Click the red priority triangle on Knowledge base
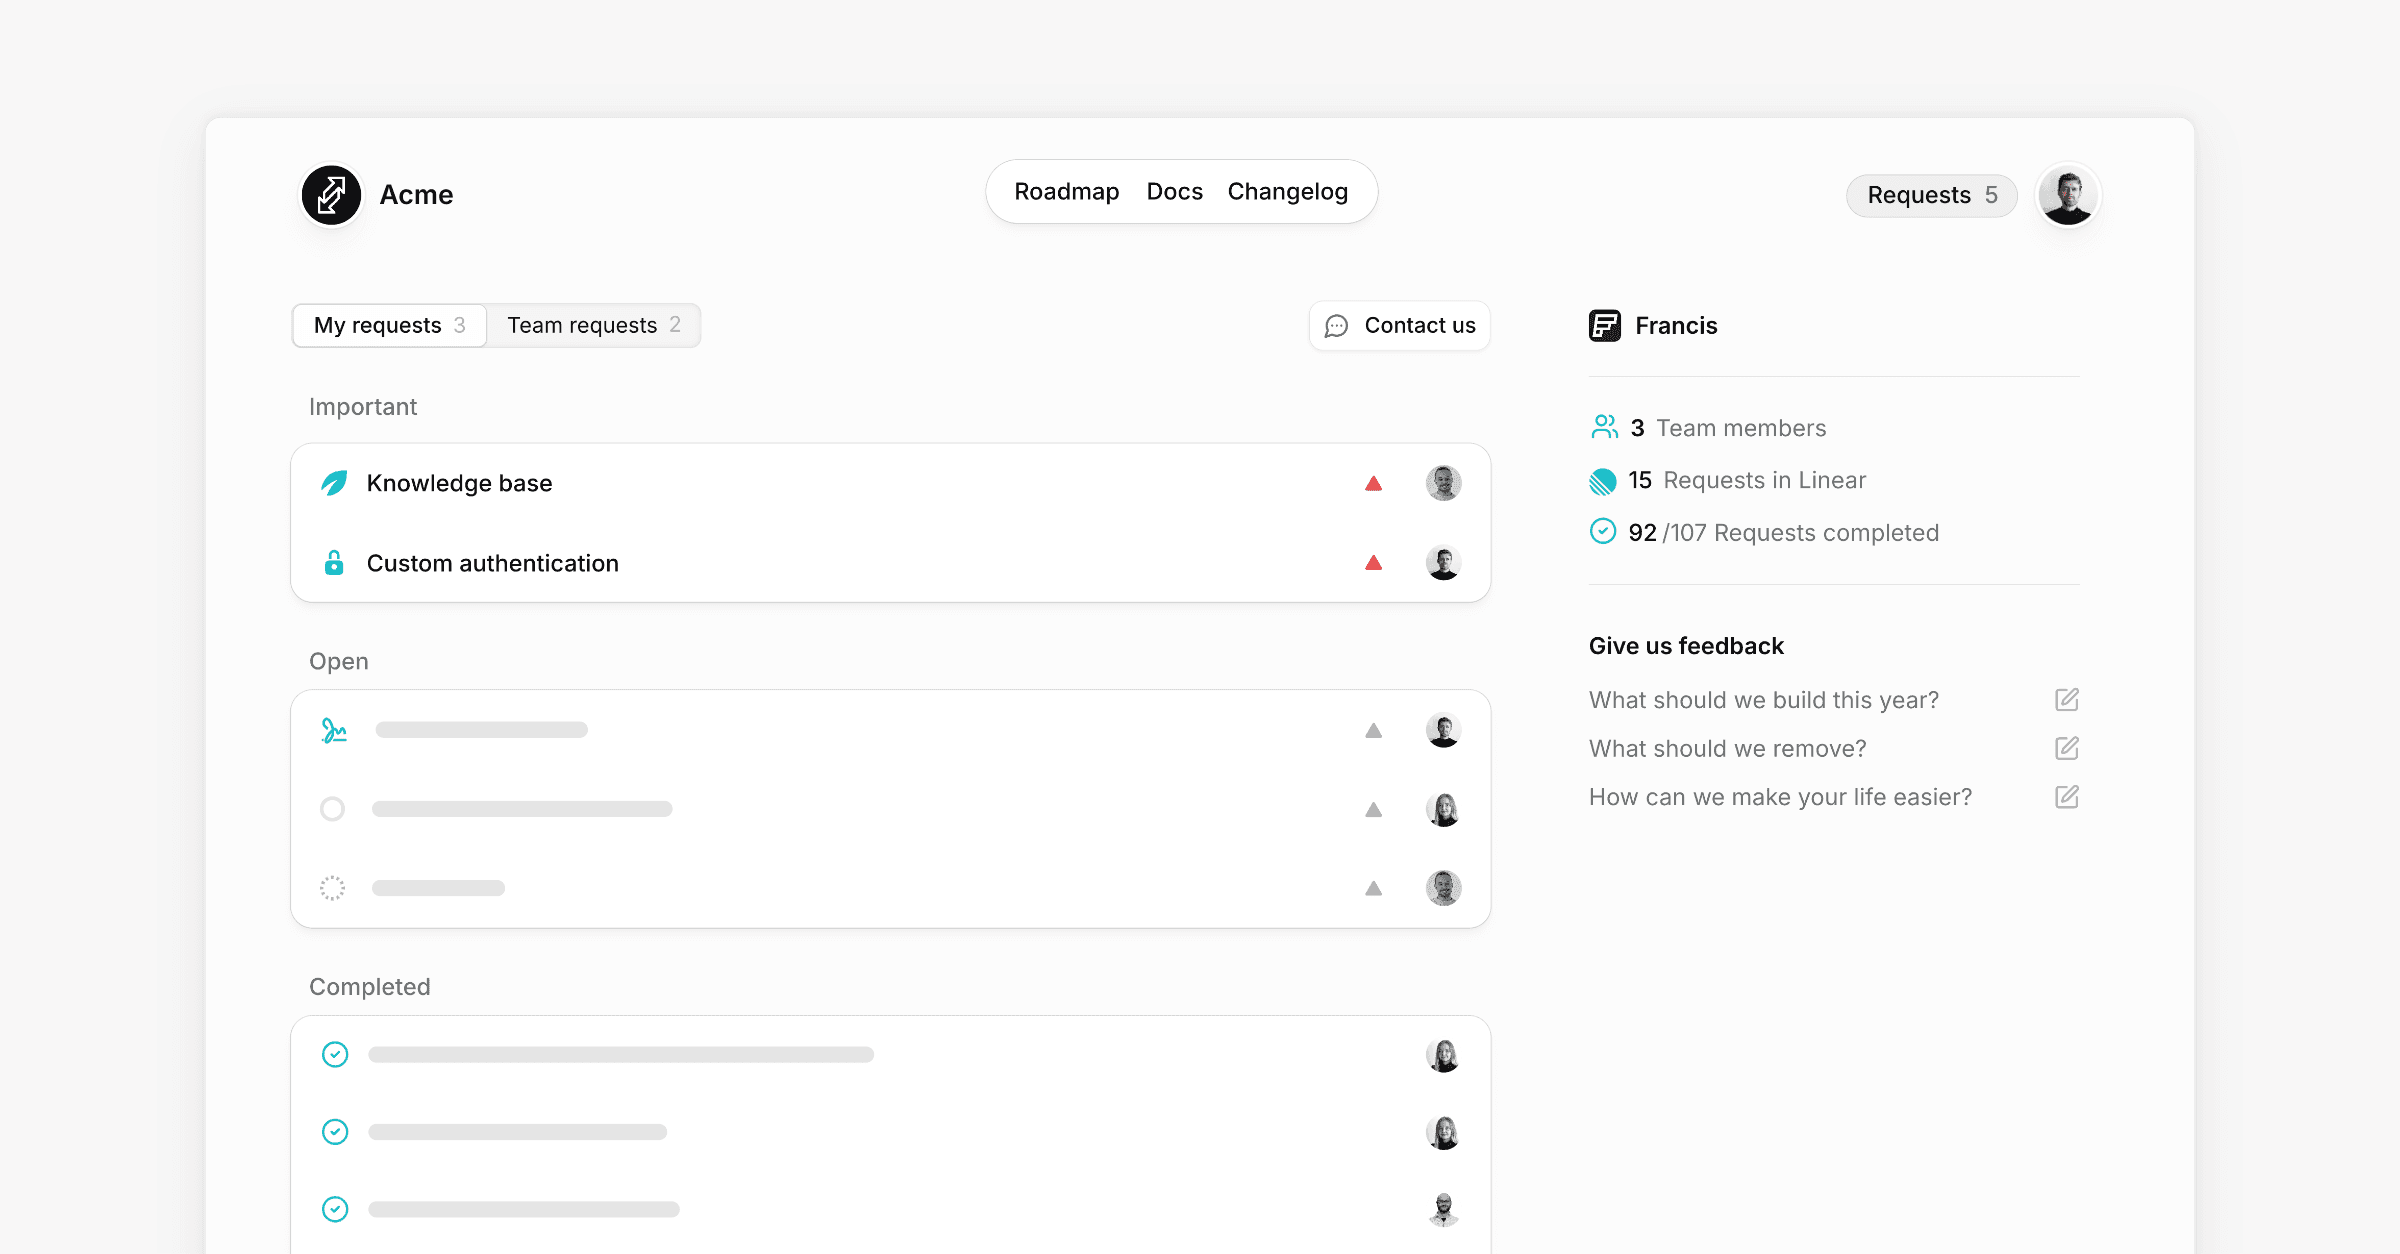 pos(1373,484)
